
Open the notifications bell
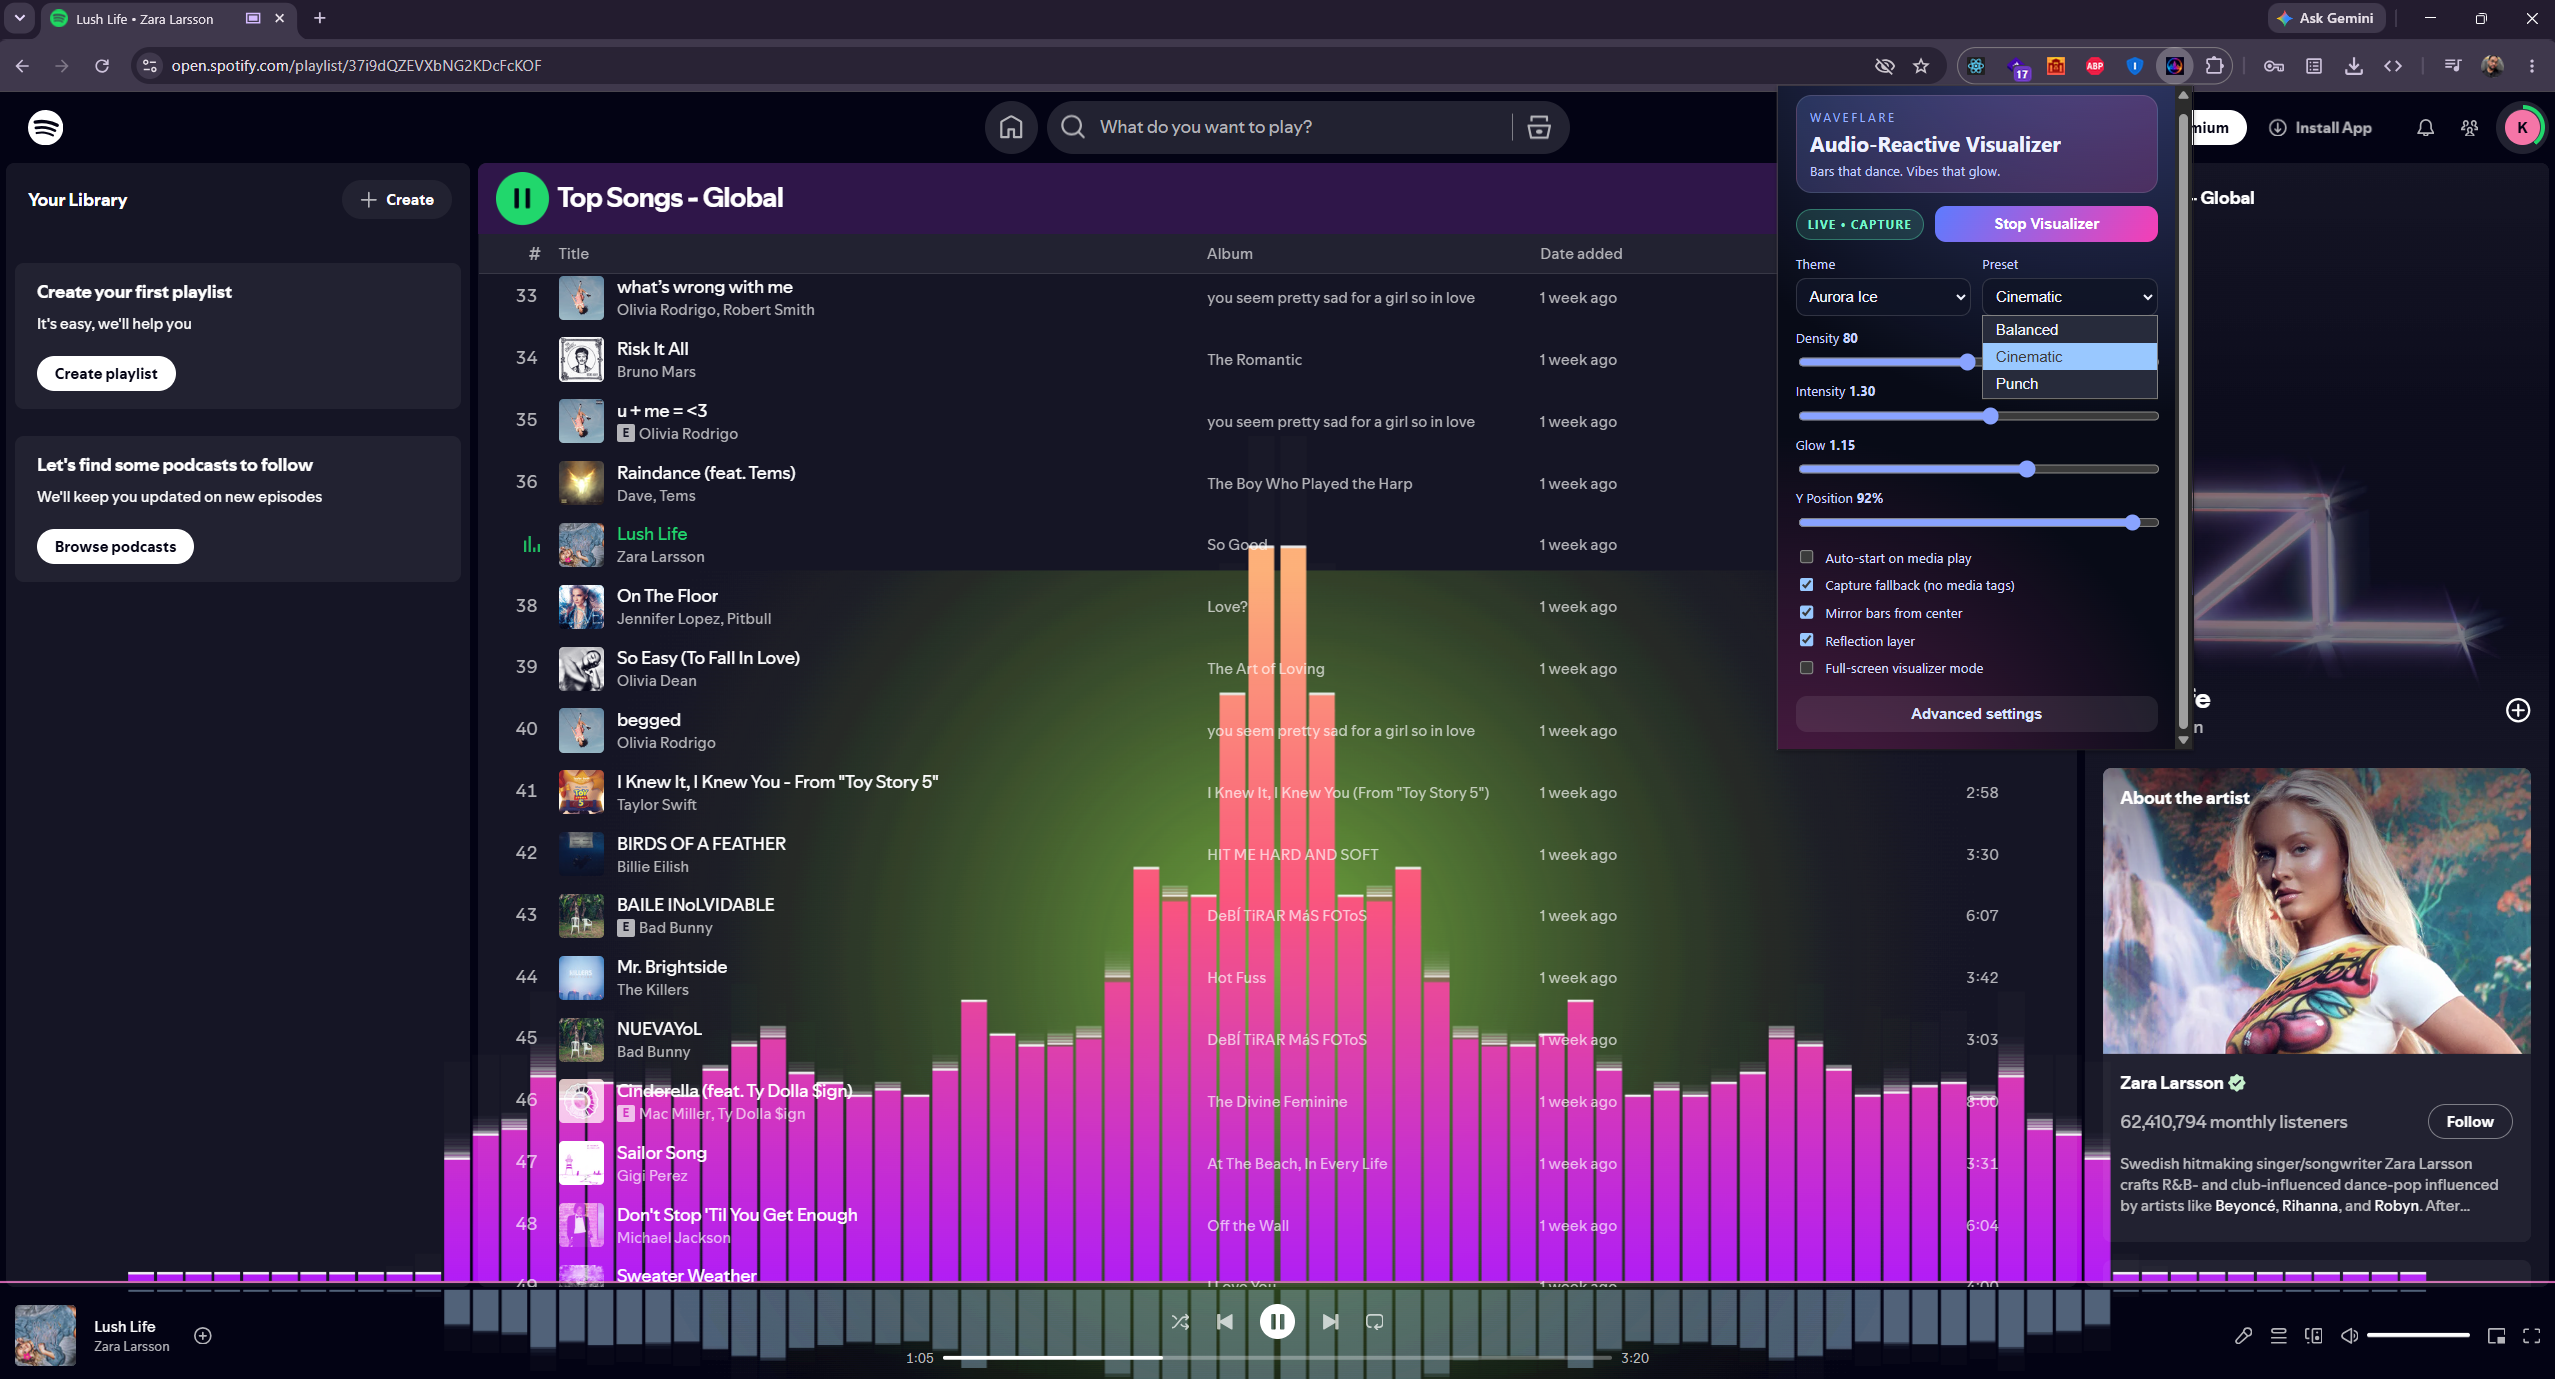(2425, 128)
